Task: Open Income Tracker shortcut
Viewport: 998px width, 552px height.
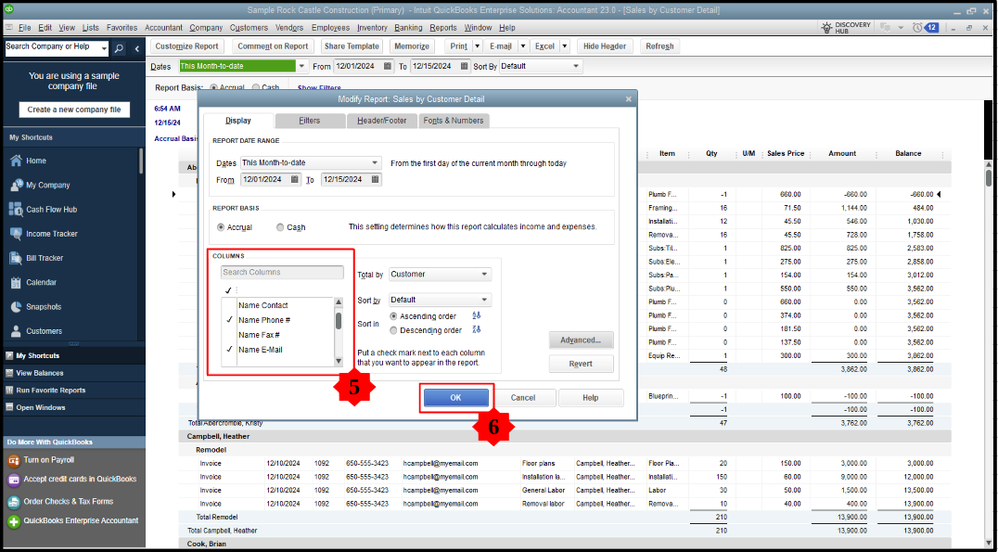Action: pos(52,234)
